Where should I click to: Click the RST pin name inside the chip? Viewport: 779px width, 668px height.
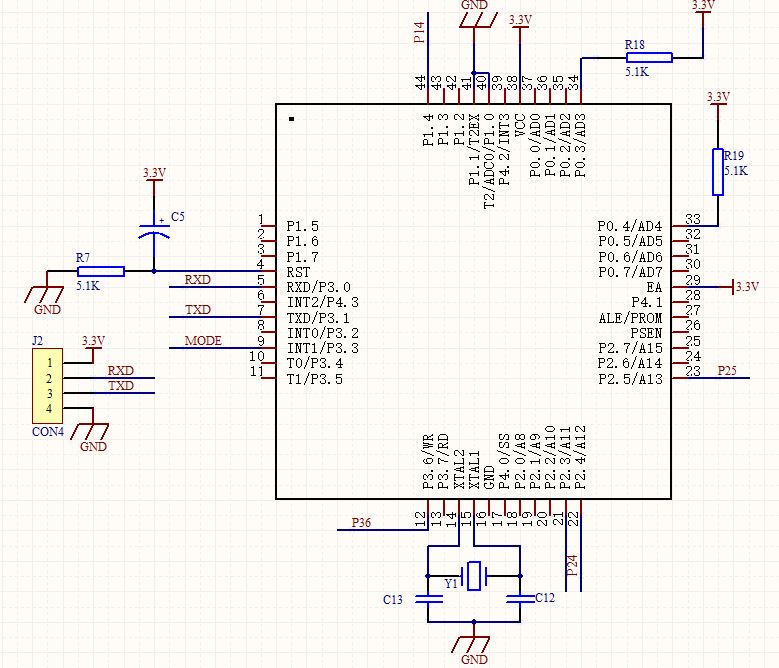(x=297, y=271)
